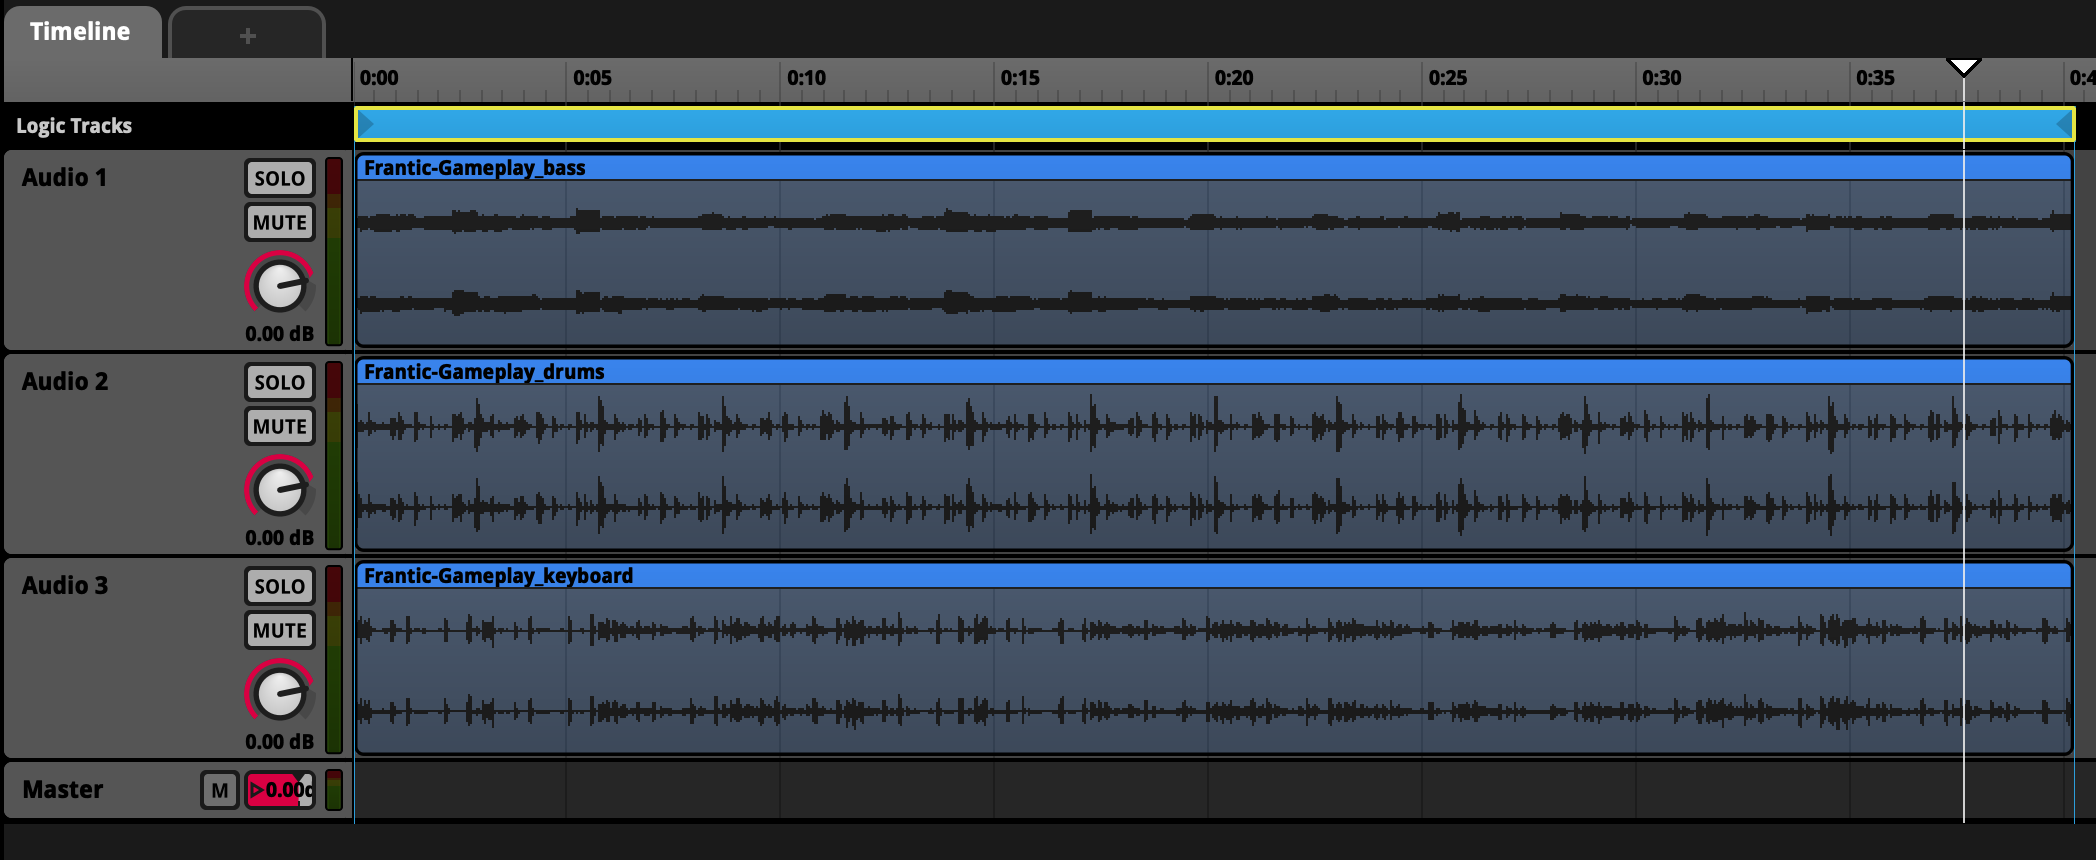Select the loop region's right end handle

click(2063, 124)
